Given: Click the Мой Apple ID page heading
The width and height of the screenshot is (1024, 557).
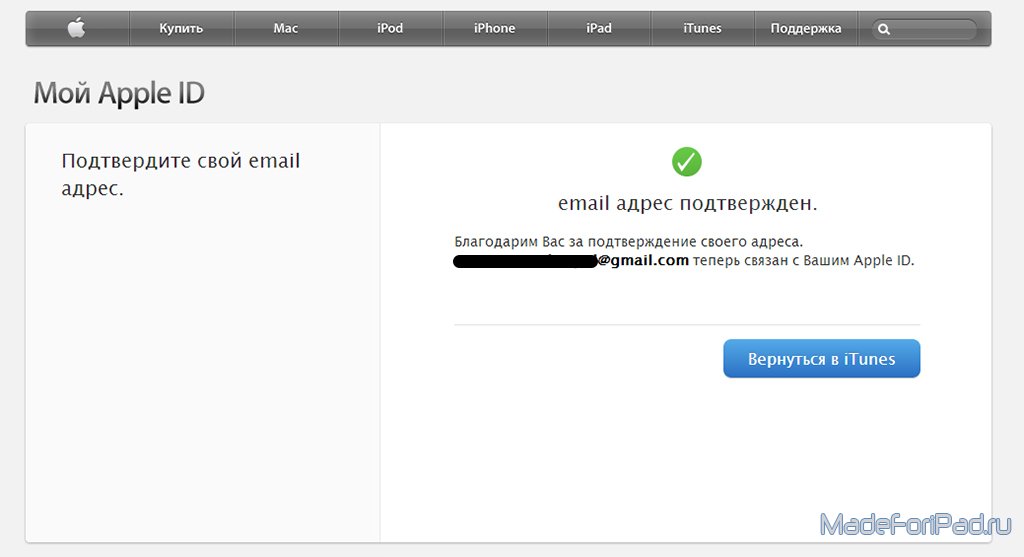Looking at the screenshot, I should coord(119,94).
